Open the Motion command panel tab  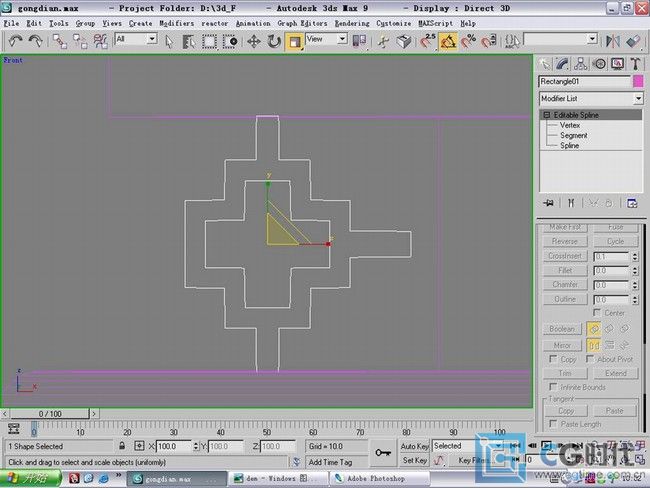[599, 64]
